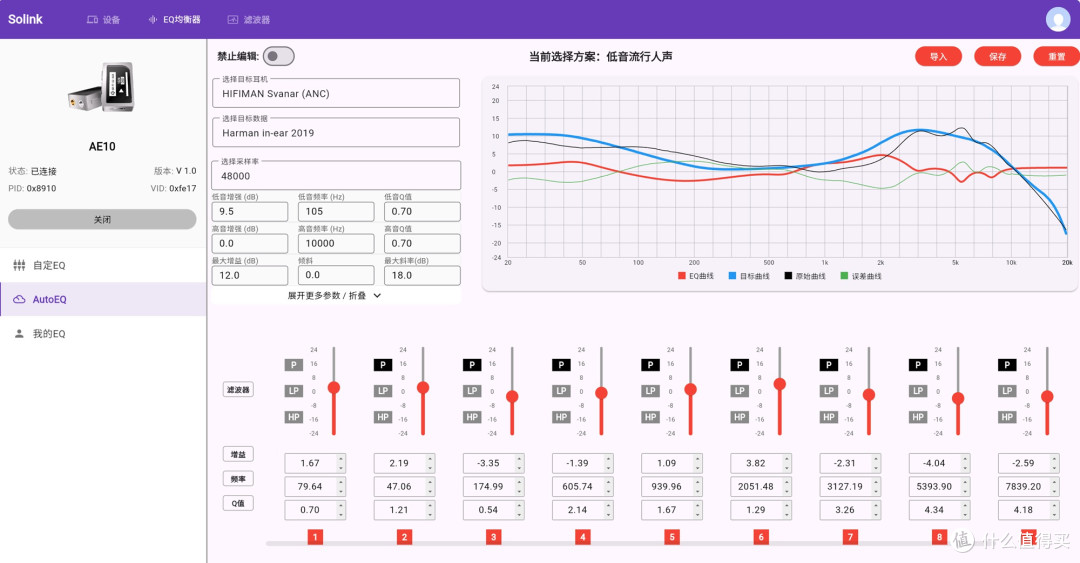Click the 滤波器 row label button
Viewport: 1080px width, 563px height.
coord(238,389)
